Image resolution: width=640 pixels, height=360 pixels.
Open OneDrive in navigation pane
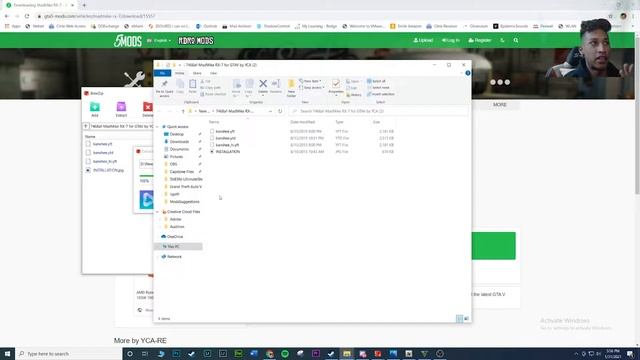click(x=175, y=237)
